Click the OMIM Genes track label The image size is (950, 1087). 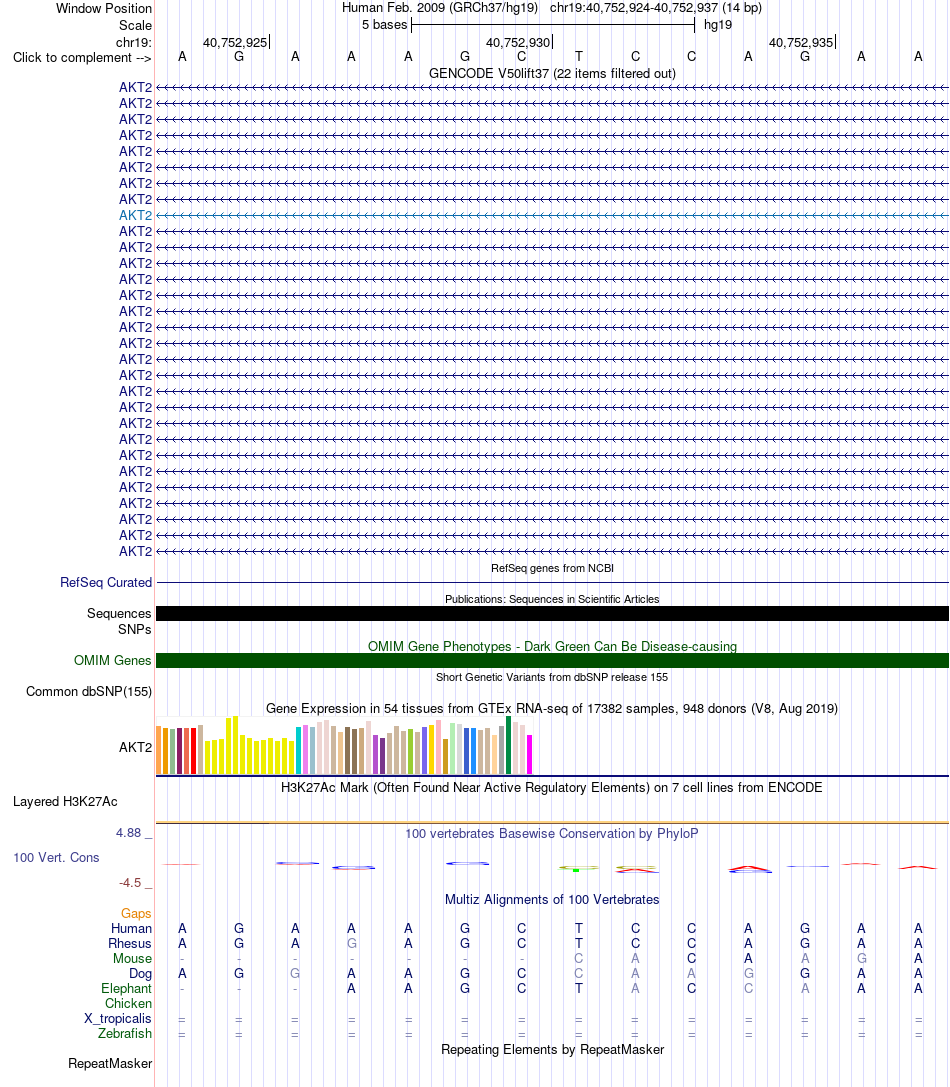pyautogui.click(x=112, y=661)
